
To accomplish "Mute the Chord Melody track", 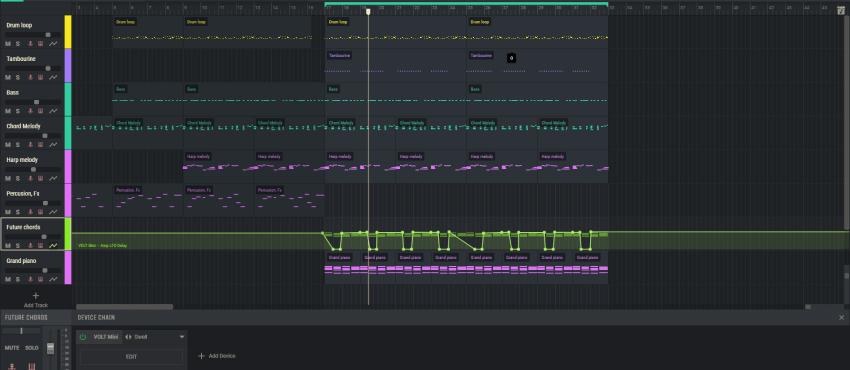I will [8, 145].
